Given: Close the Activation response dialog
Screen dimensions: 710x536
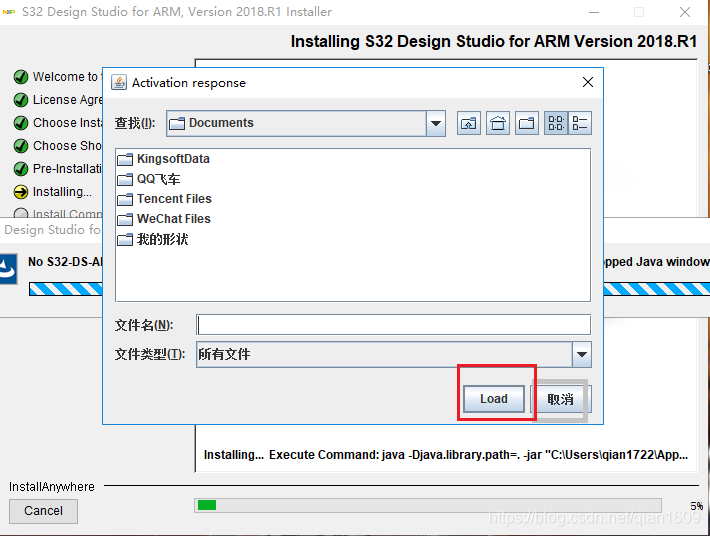Looking at the screenshot, I should tap(587, 82).
